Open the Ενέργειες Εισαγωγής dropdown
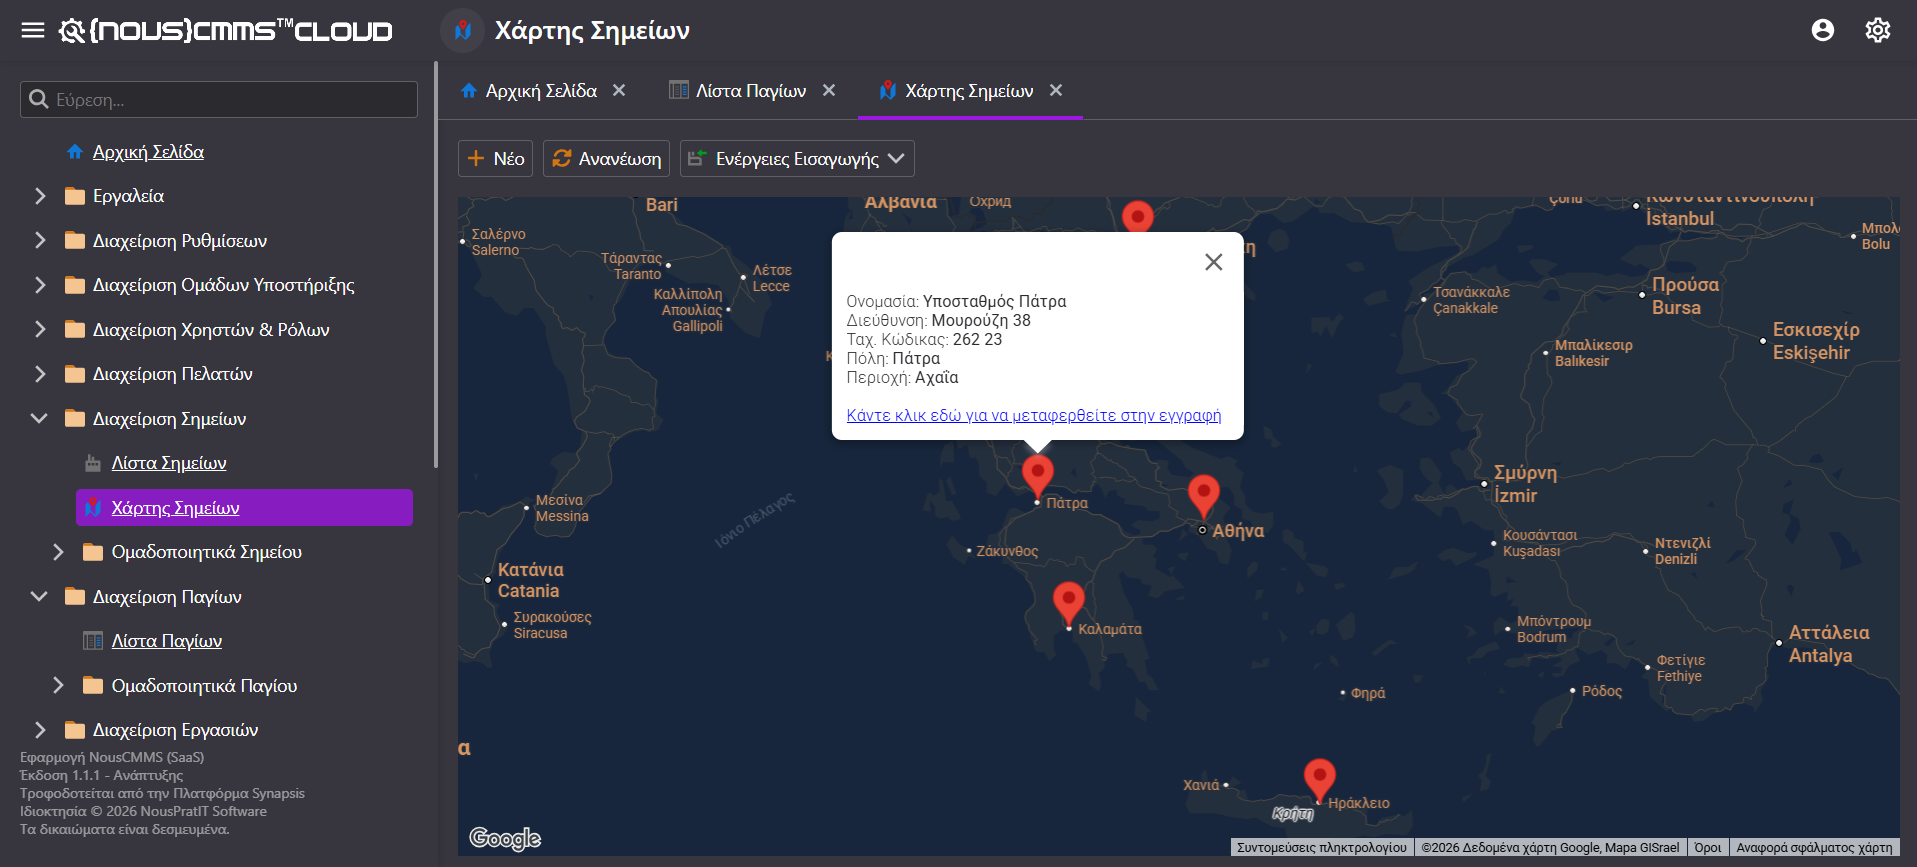 pos(797,159)
